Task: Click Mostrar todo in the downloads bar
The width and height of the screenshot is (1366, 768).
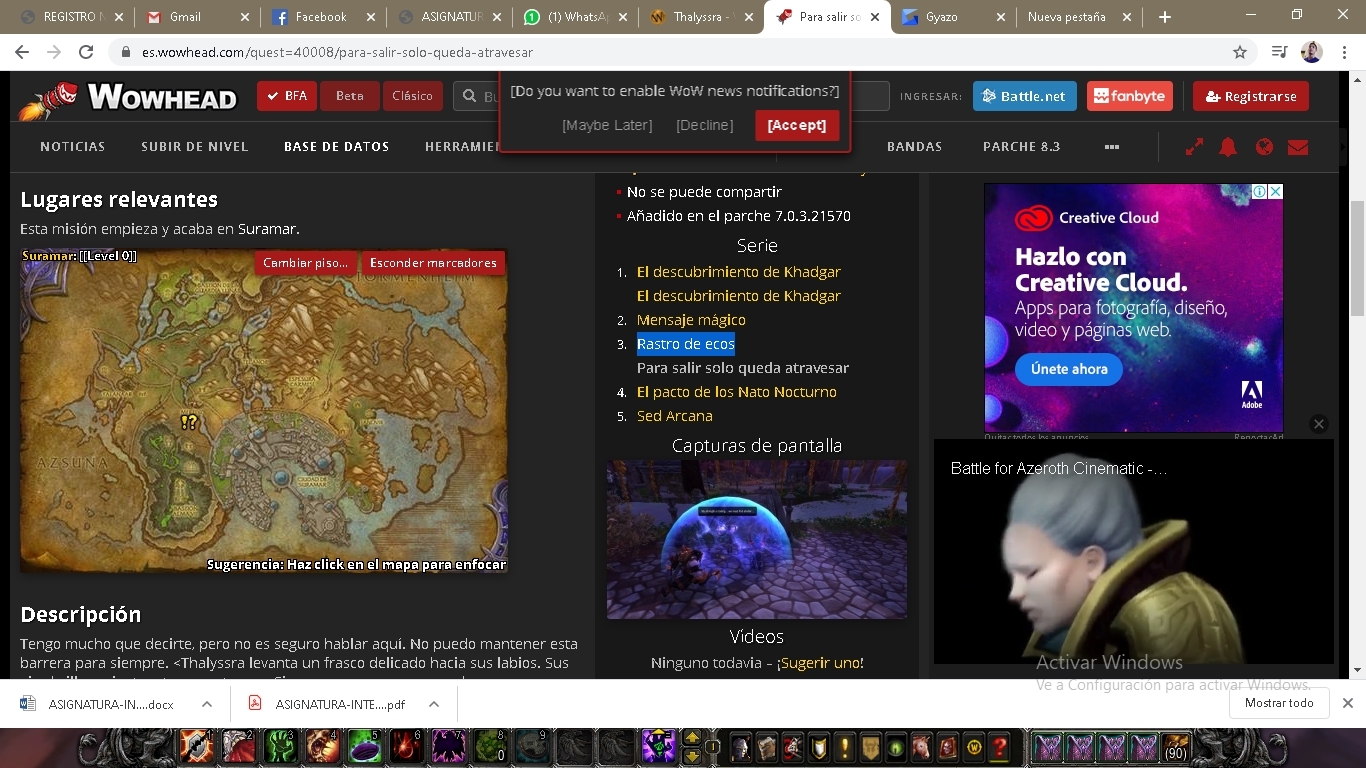Action: (x=1279, y=703)
